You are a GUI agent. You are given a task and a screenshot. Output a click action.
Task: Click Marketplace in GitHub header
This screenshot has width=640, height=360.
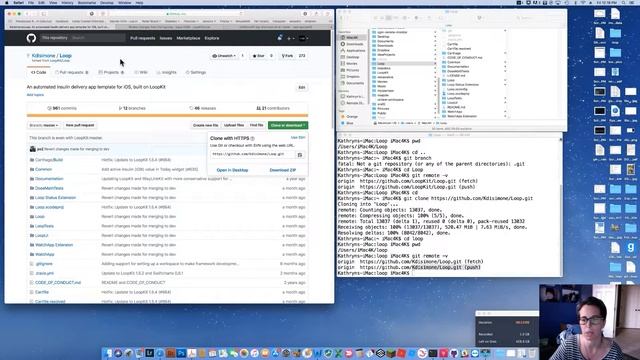pyautogui.click(x=188, y=38)
